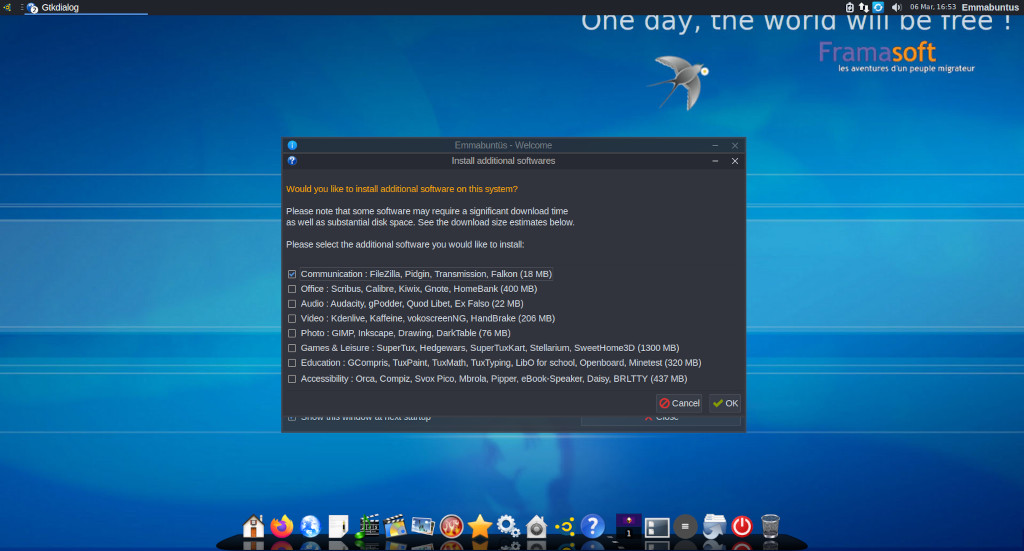Click the applications menu icon at top-left
This screenshot has width=1024, height=551.
[x=7, y=7]
